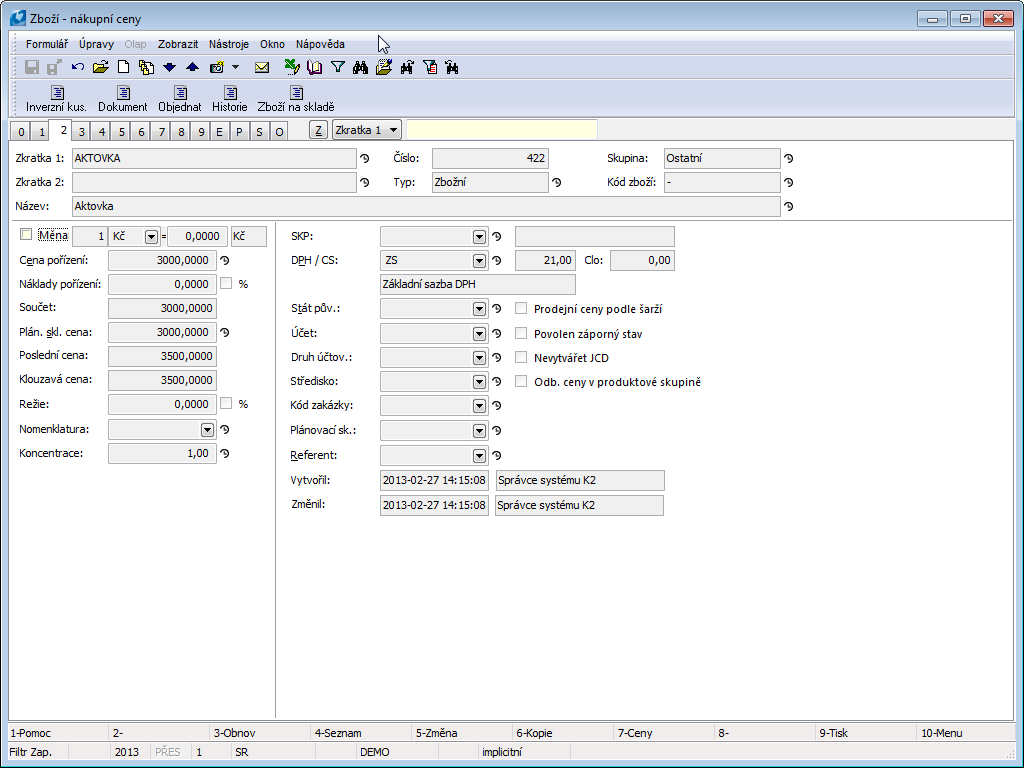Expand the Středisko combo box

pos(479,381)
